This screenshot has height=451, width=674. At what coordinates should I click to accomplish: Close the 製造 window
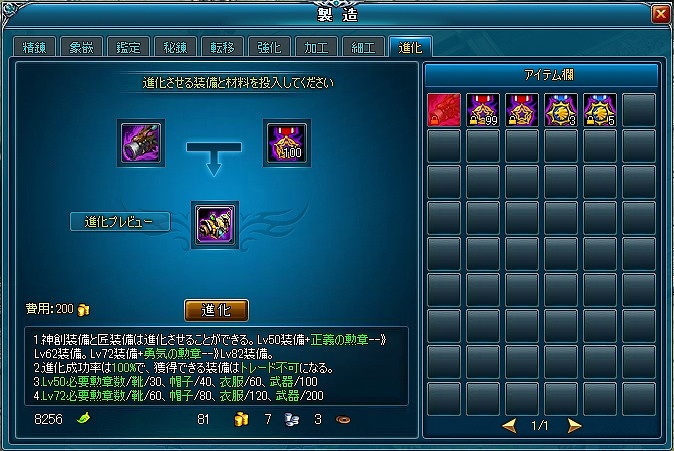tap(661, 14)
